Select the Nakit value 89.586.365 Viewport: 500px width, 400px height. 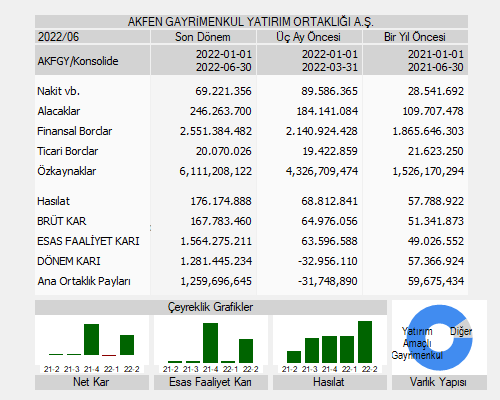329,91
